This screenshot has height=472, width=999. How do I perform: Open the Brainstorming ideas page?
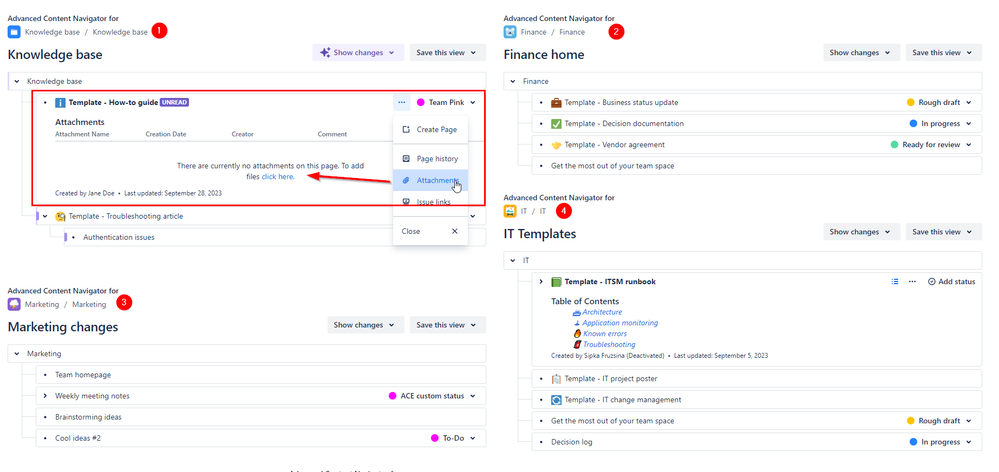[88, 417]
